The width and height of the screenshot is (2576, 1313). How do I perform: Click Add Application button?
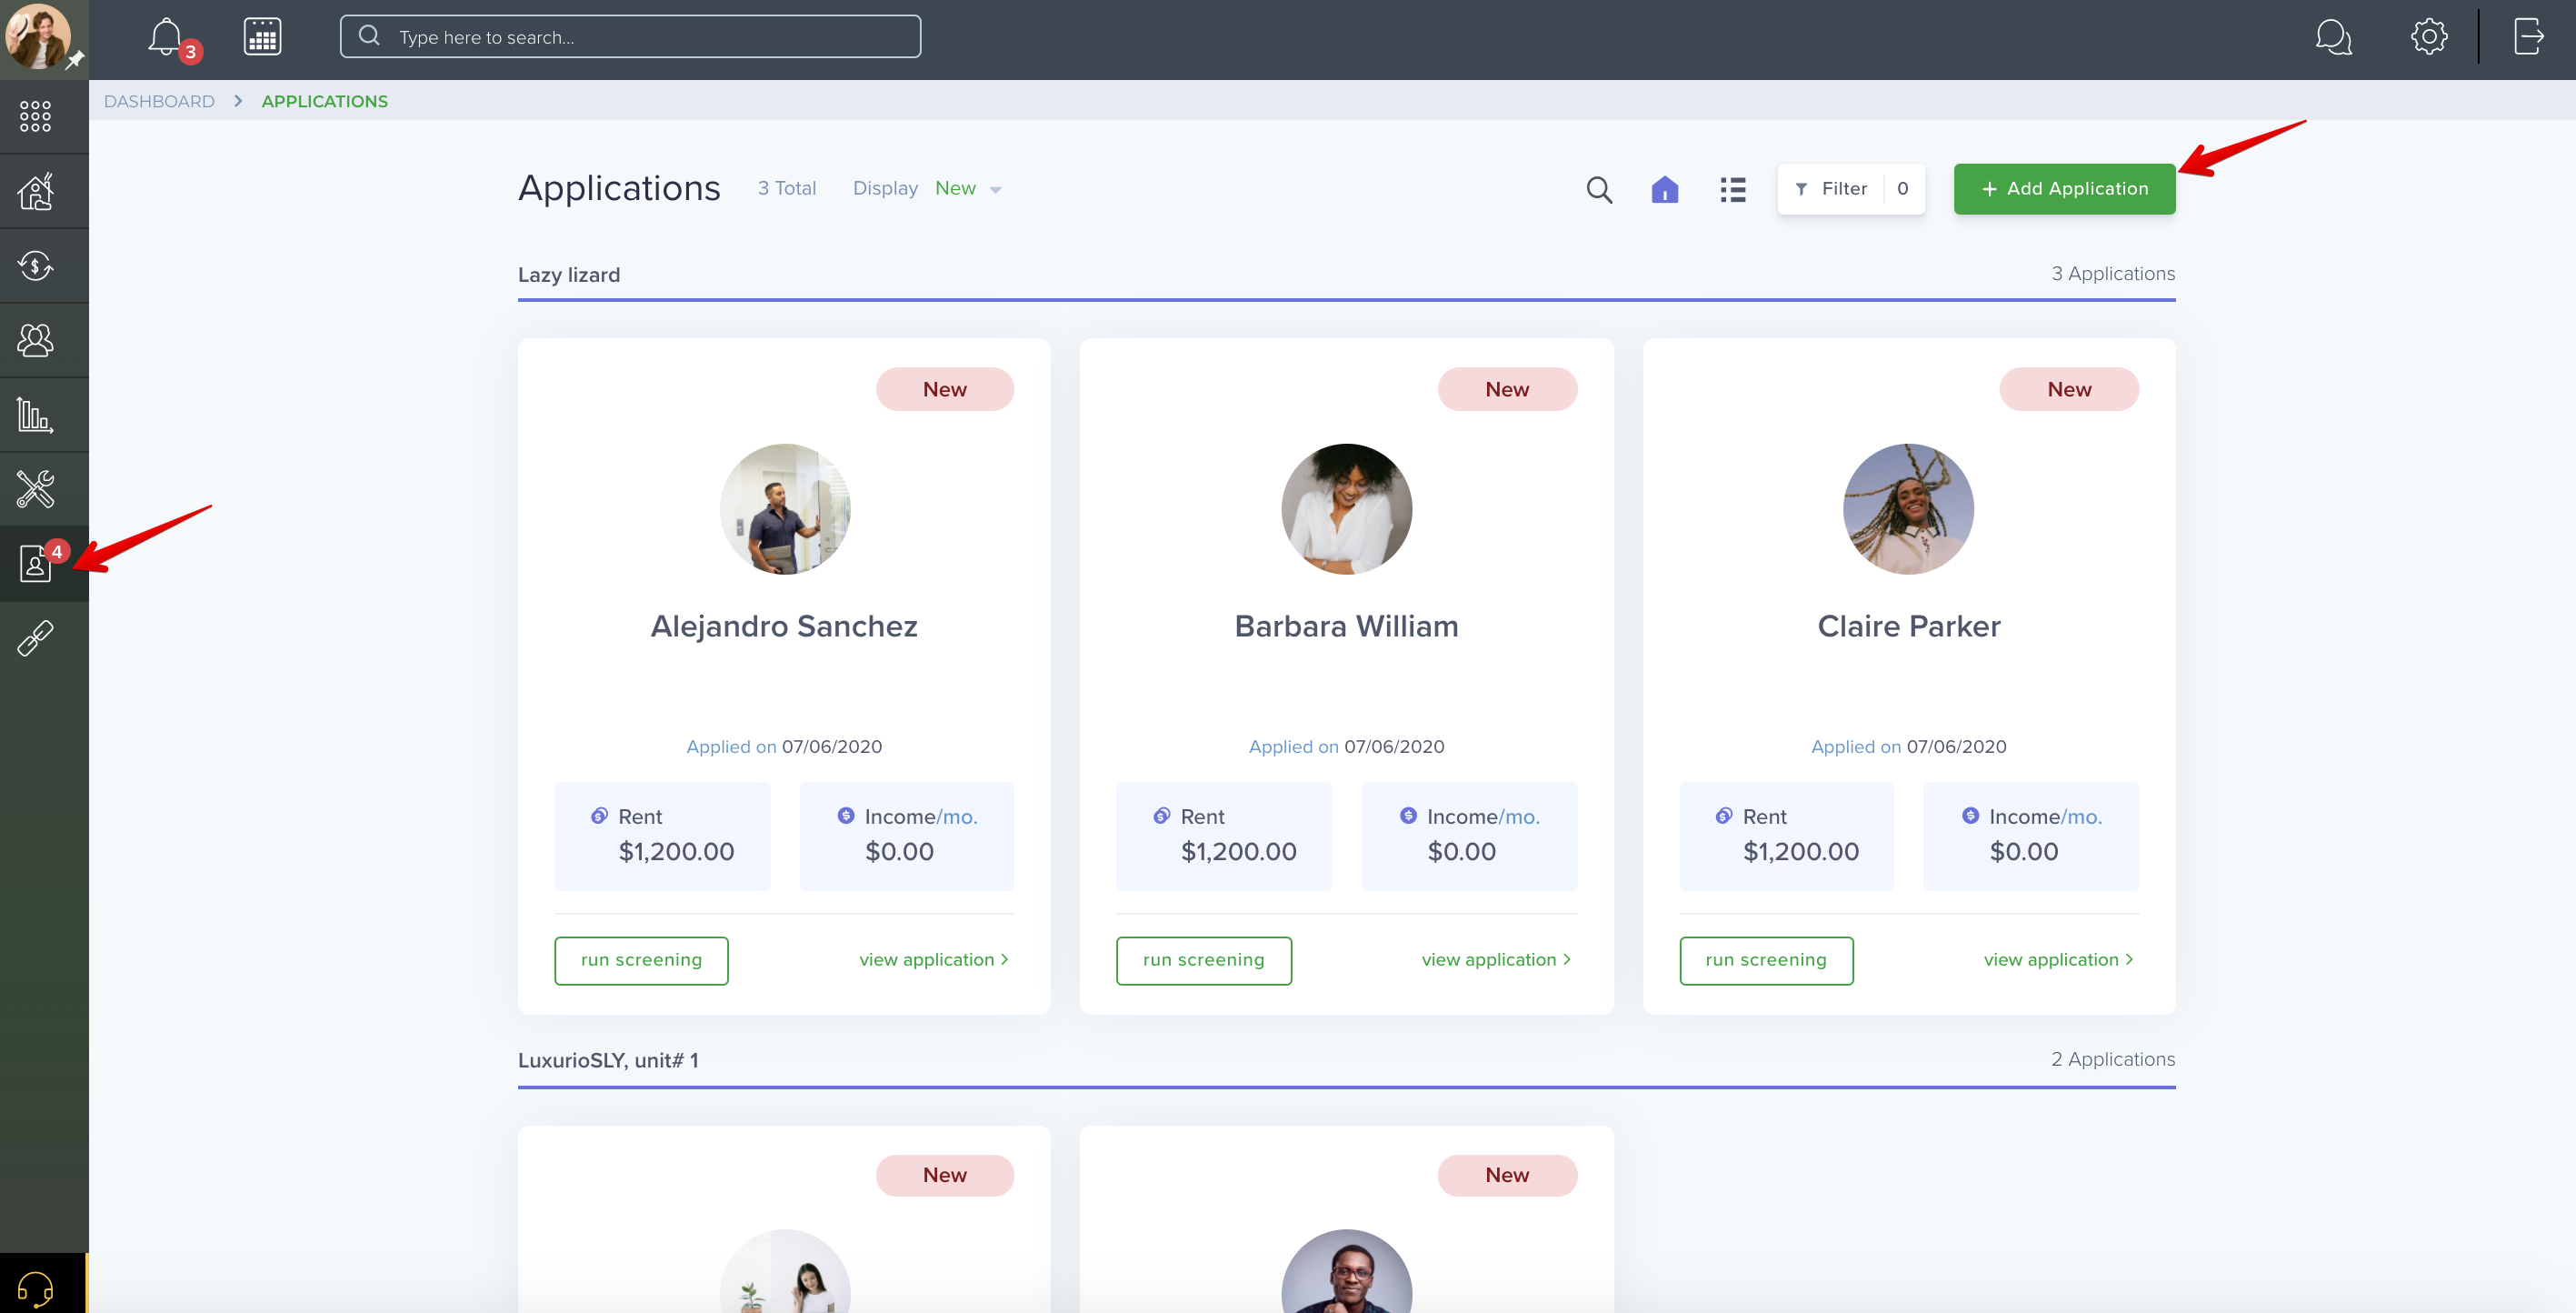2064,188
